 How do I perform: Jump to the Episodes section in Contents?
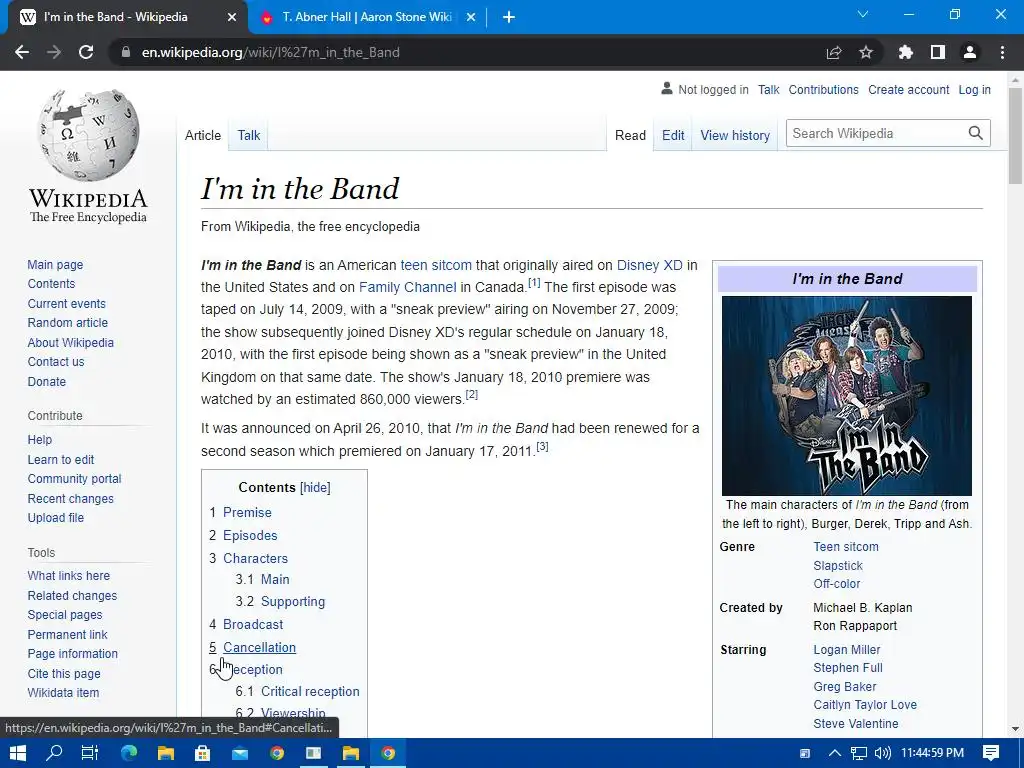250,535
